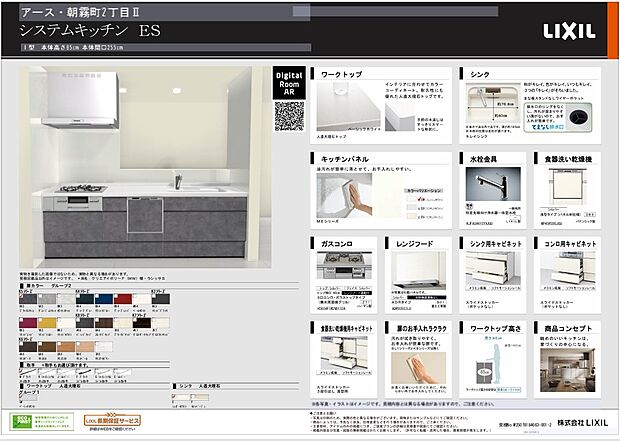This screenshot has width=620, height=441.
Task: Open the Digital Room AR badge
Action: click(288, 82)
